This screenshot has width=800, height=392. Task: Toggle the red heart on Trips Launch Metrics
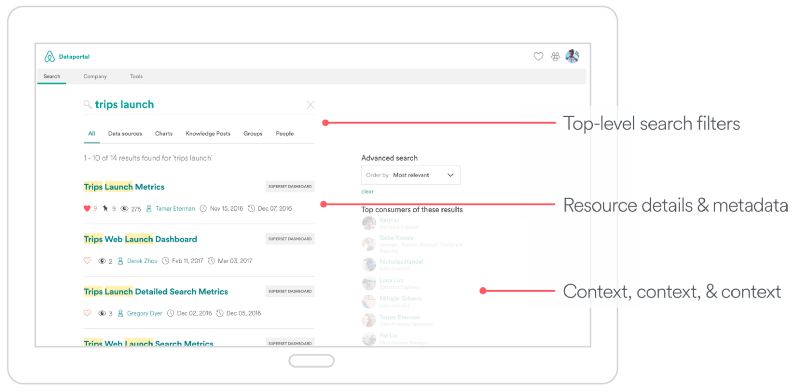[87, 208]
